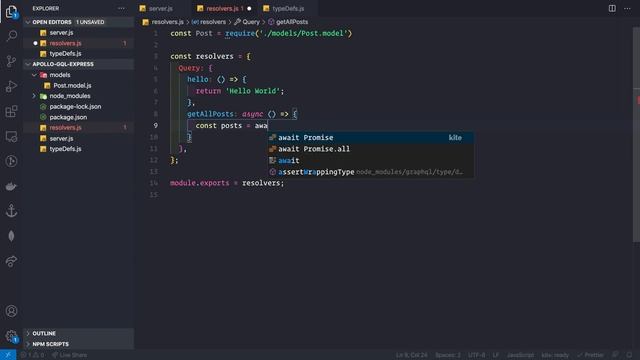Open the MongoDB leaf icon view
This screenshot has height=360, width=640.
point(11,236)
